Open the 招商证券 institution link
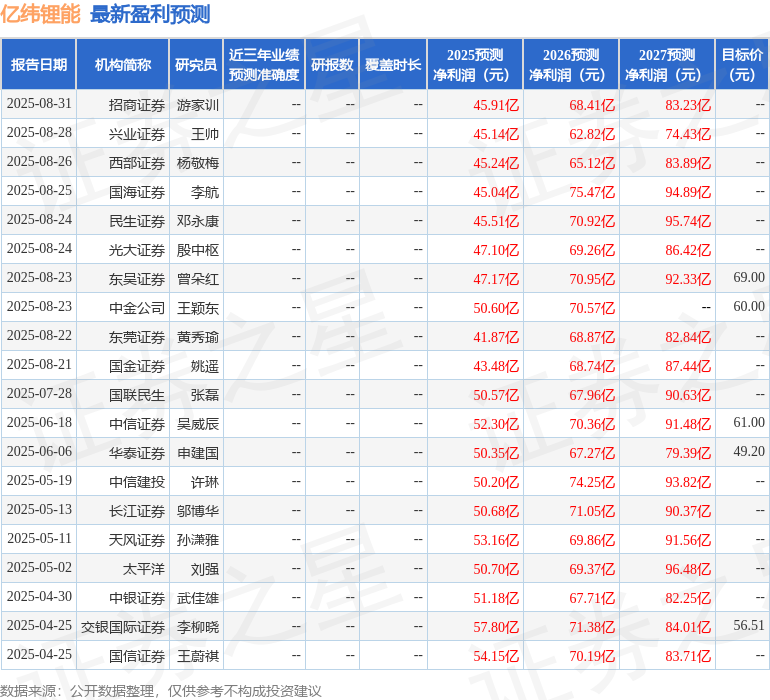Image resolution: width=770 pixels, height=700 pixels. click(x=137, y=105)
